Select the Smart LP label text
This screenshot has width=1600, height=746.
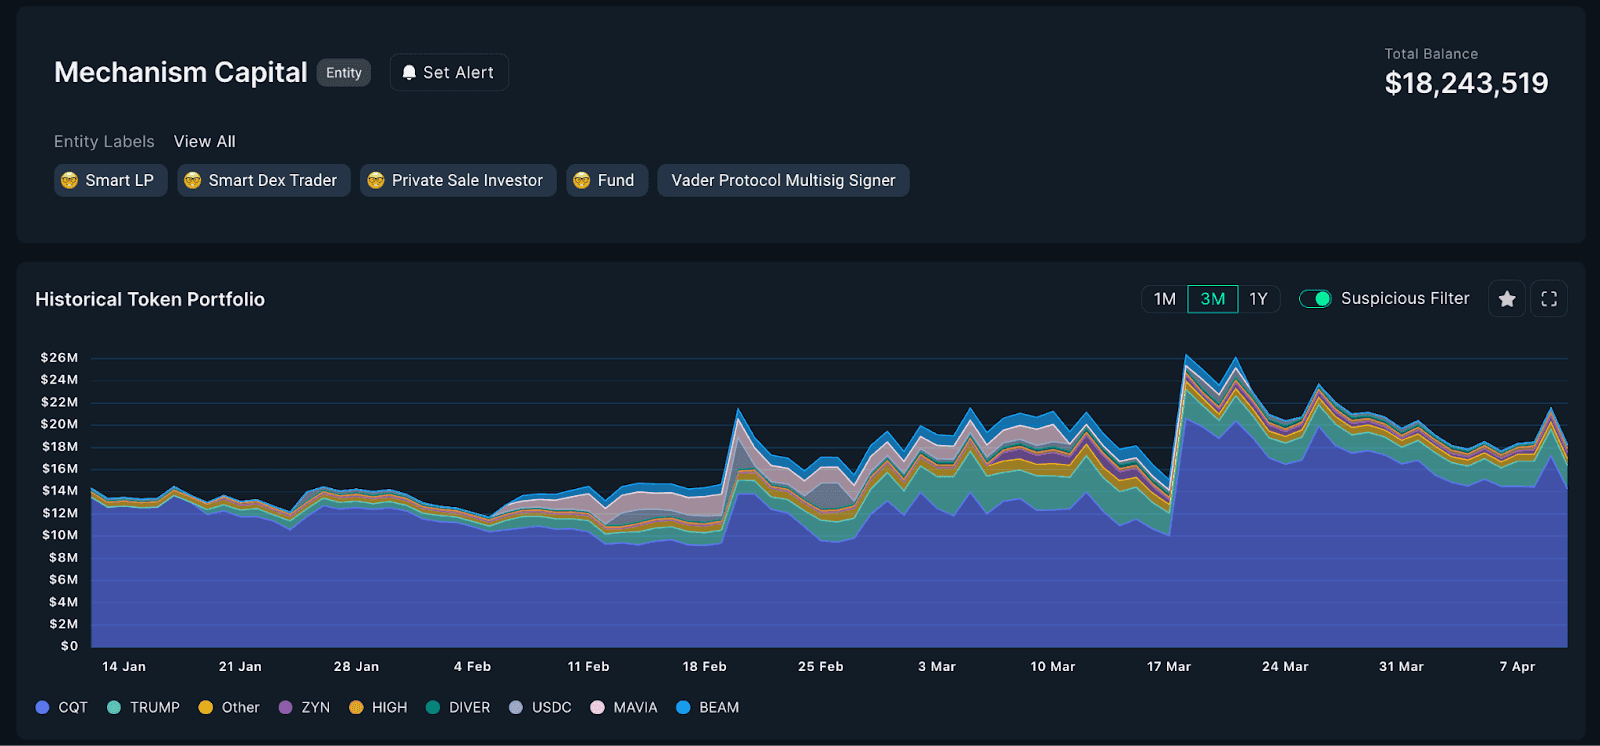tap(119, 181)
